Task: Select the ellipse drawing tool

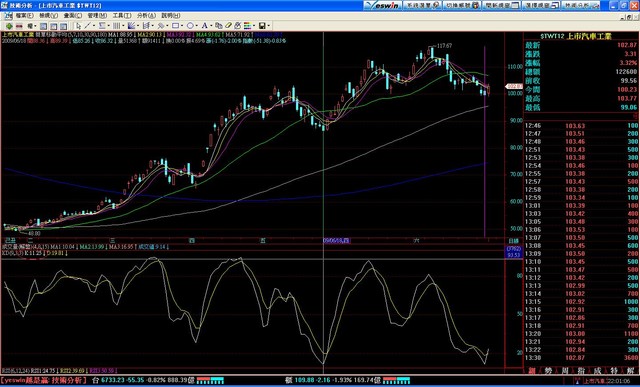Action: click(x=190, y=26)
